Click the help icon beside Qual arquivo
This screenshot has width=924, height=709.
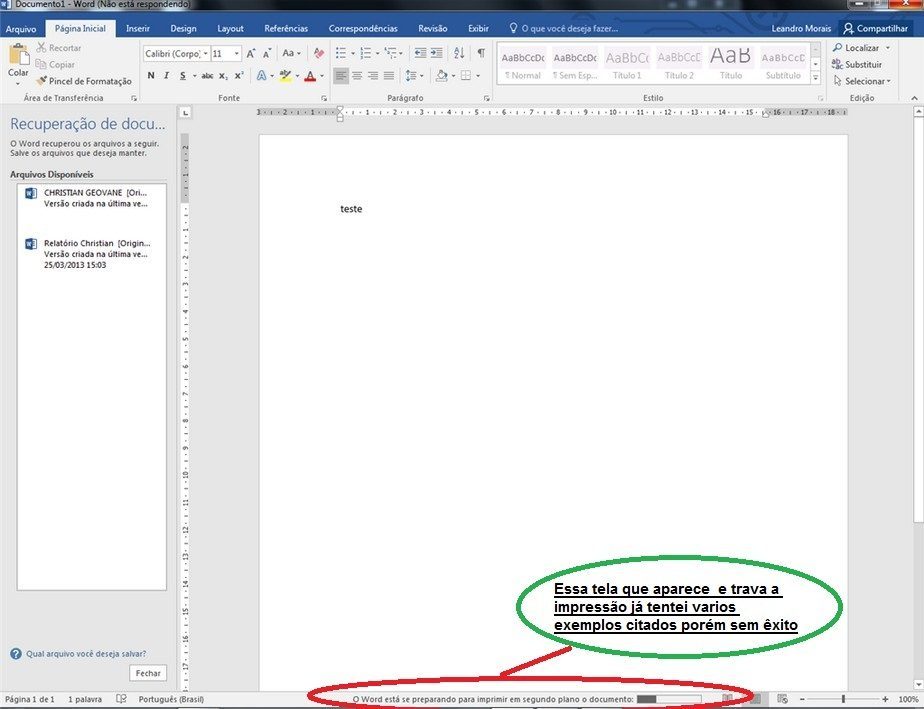tap(16, 654)
